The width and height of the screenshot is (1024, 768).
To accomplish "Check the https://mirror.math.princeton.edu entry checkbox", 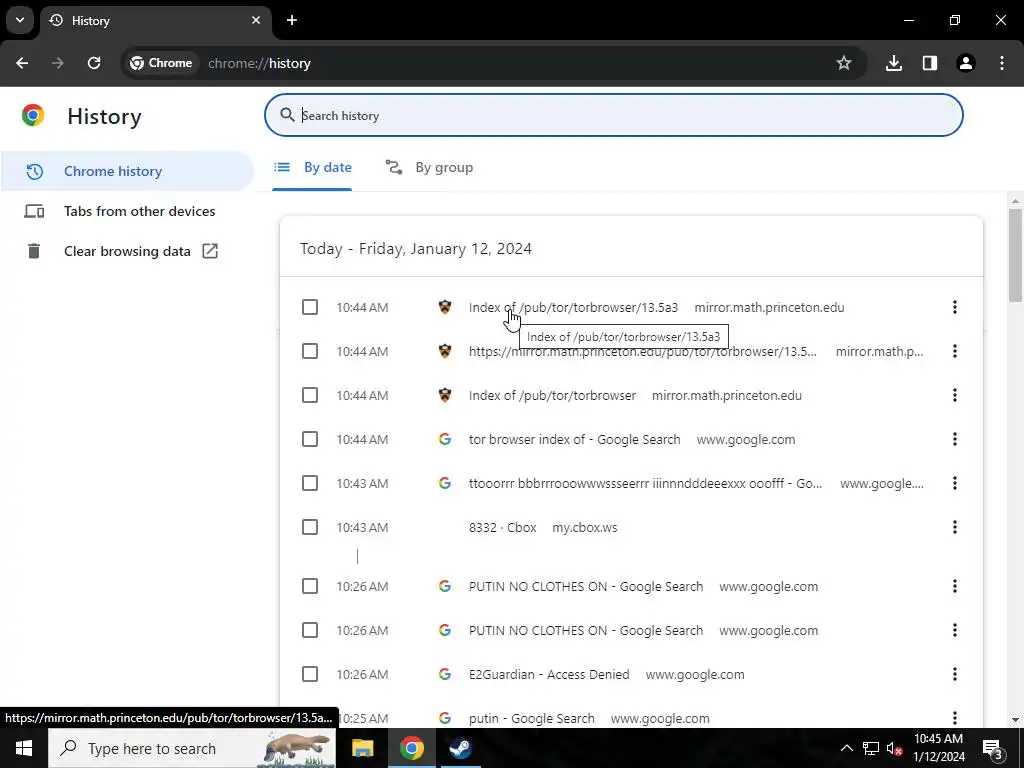I will (310, 351).
